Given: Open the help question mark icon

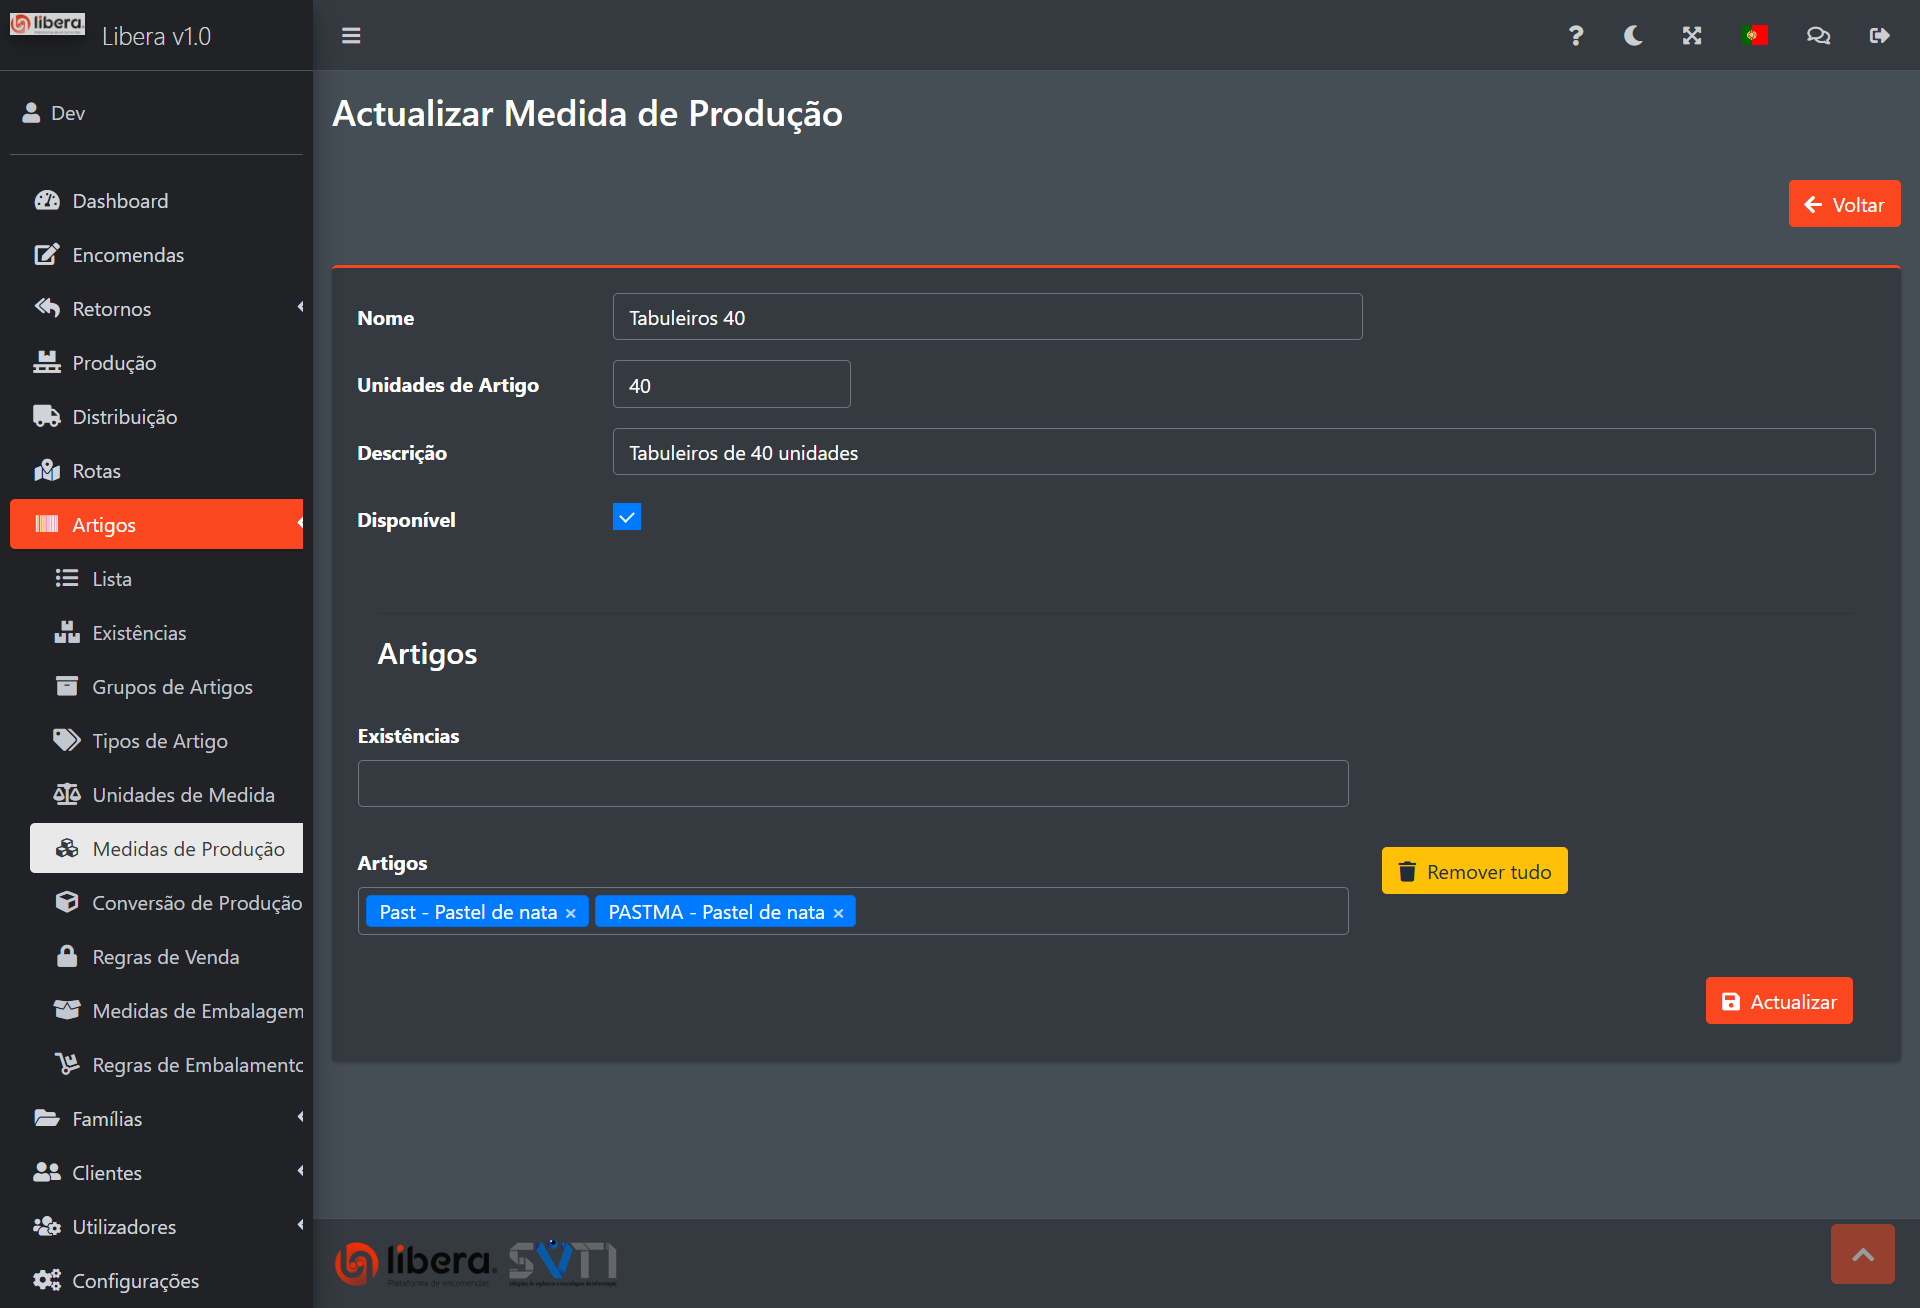Looking at the screenshot, I should point(1575,36).
